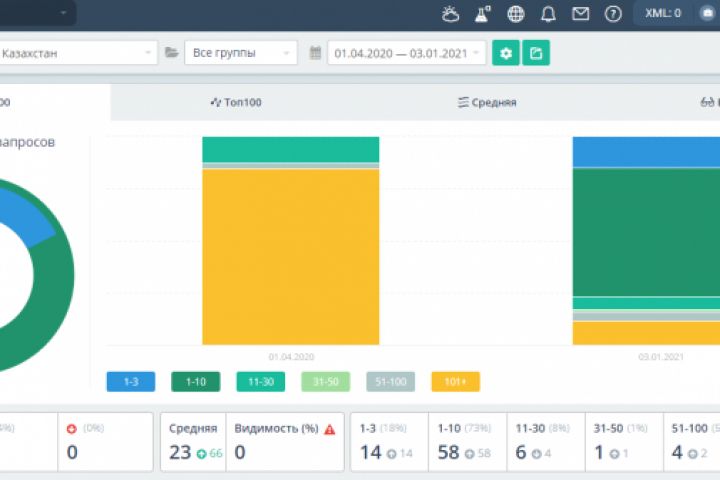The image size is (720, 480).
Task: Click the red plus icon above 0
Action: click(72, 429)
